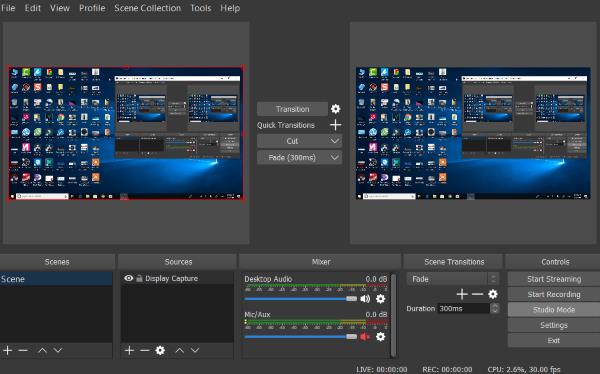Add a new scene with plus icon
The height and width of the screenshot is (374, 600).
8,350
